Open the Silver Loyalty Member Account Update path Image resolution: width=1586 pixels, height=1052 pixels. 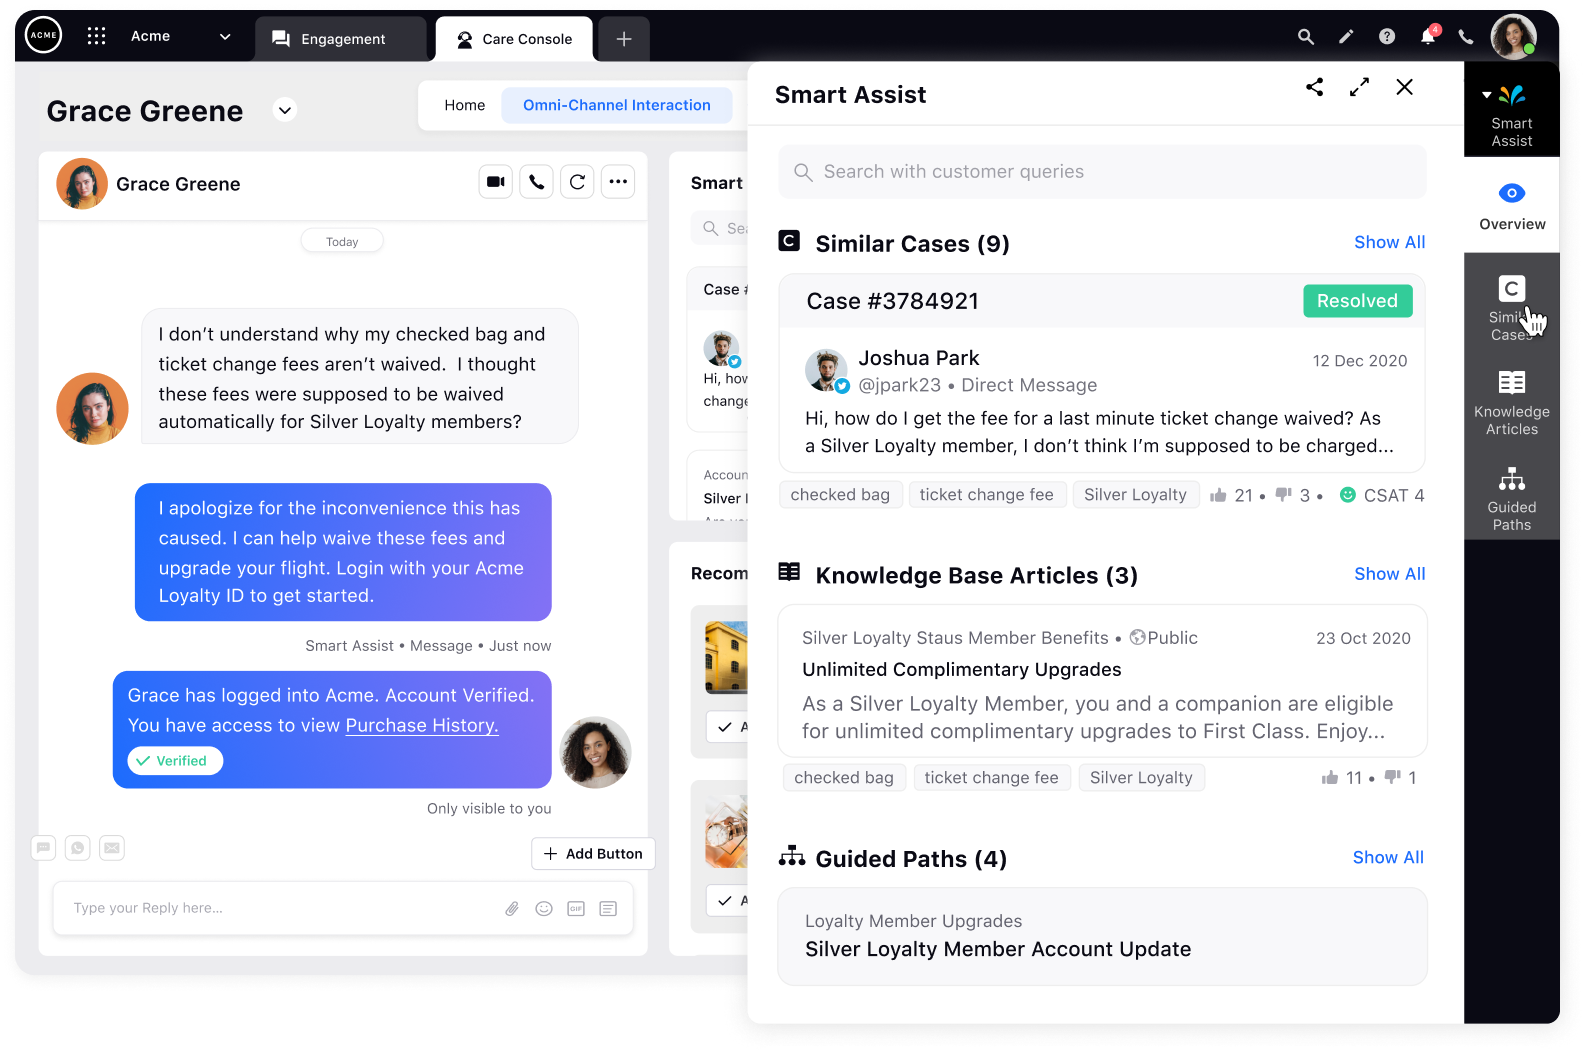tap(1102, 937)
